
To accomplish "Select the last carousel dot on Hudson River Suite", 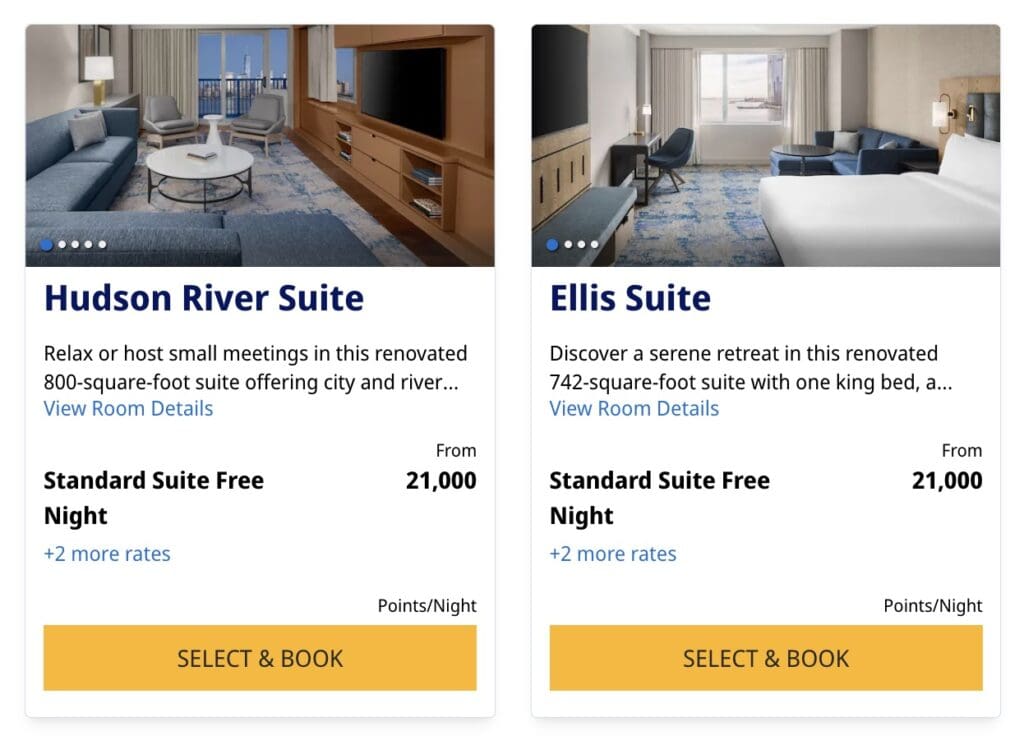I will pos(101,244).
